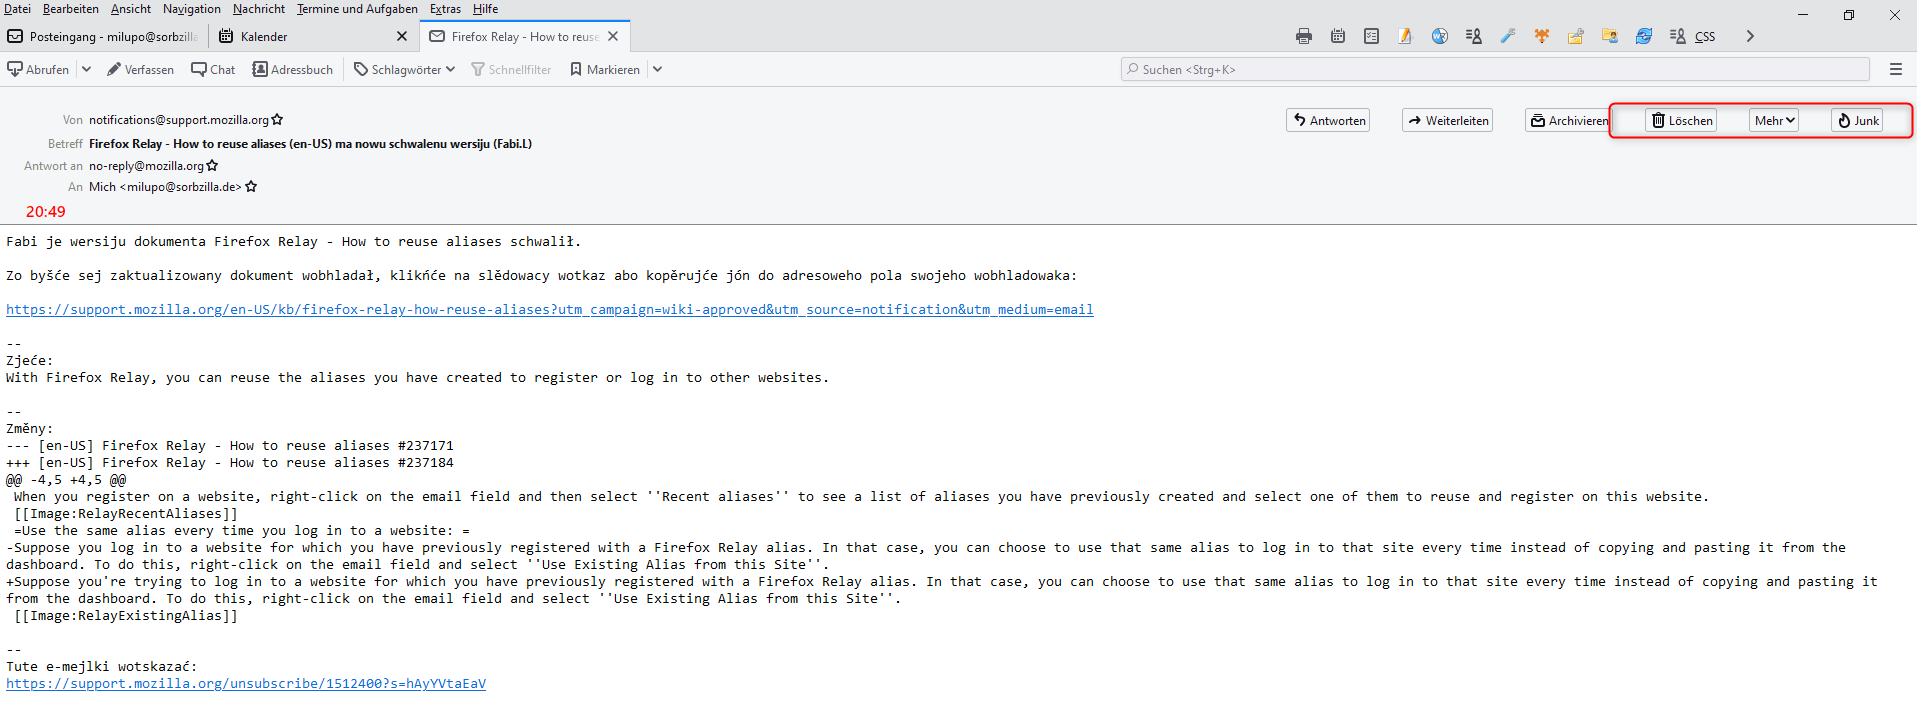Click the blue globe W icon
Image resolution: width=1917 pixels, height=706 pixels.
(1440, 36)
